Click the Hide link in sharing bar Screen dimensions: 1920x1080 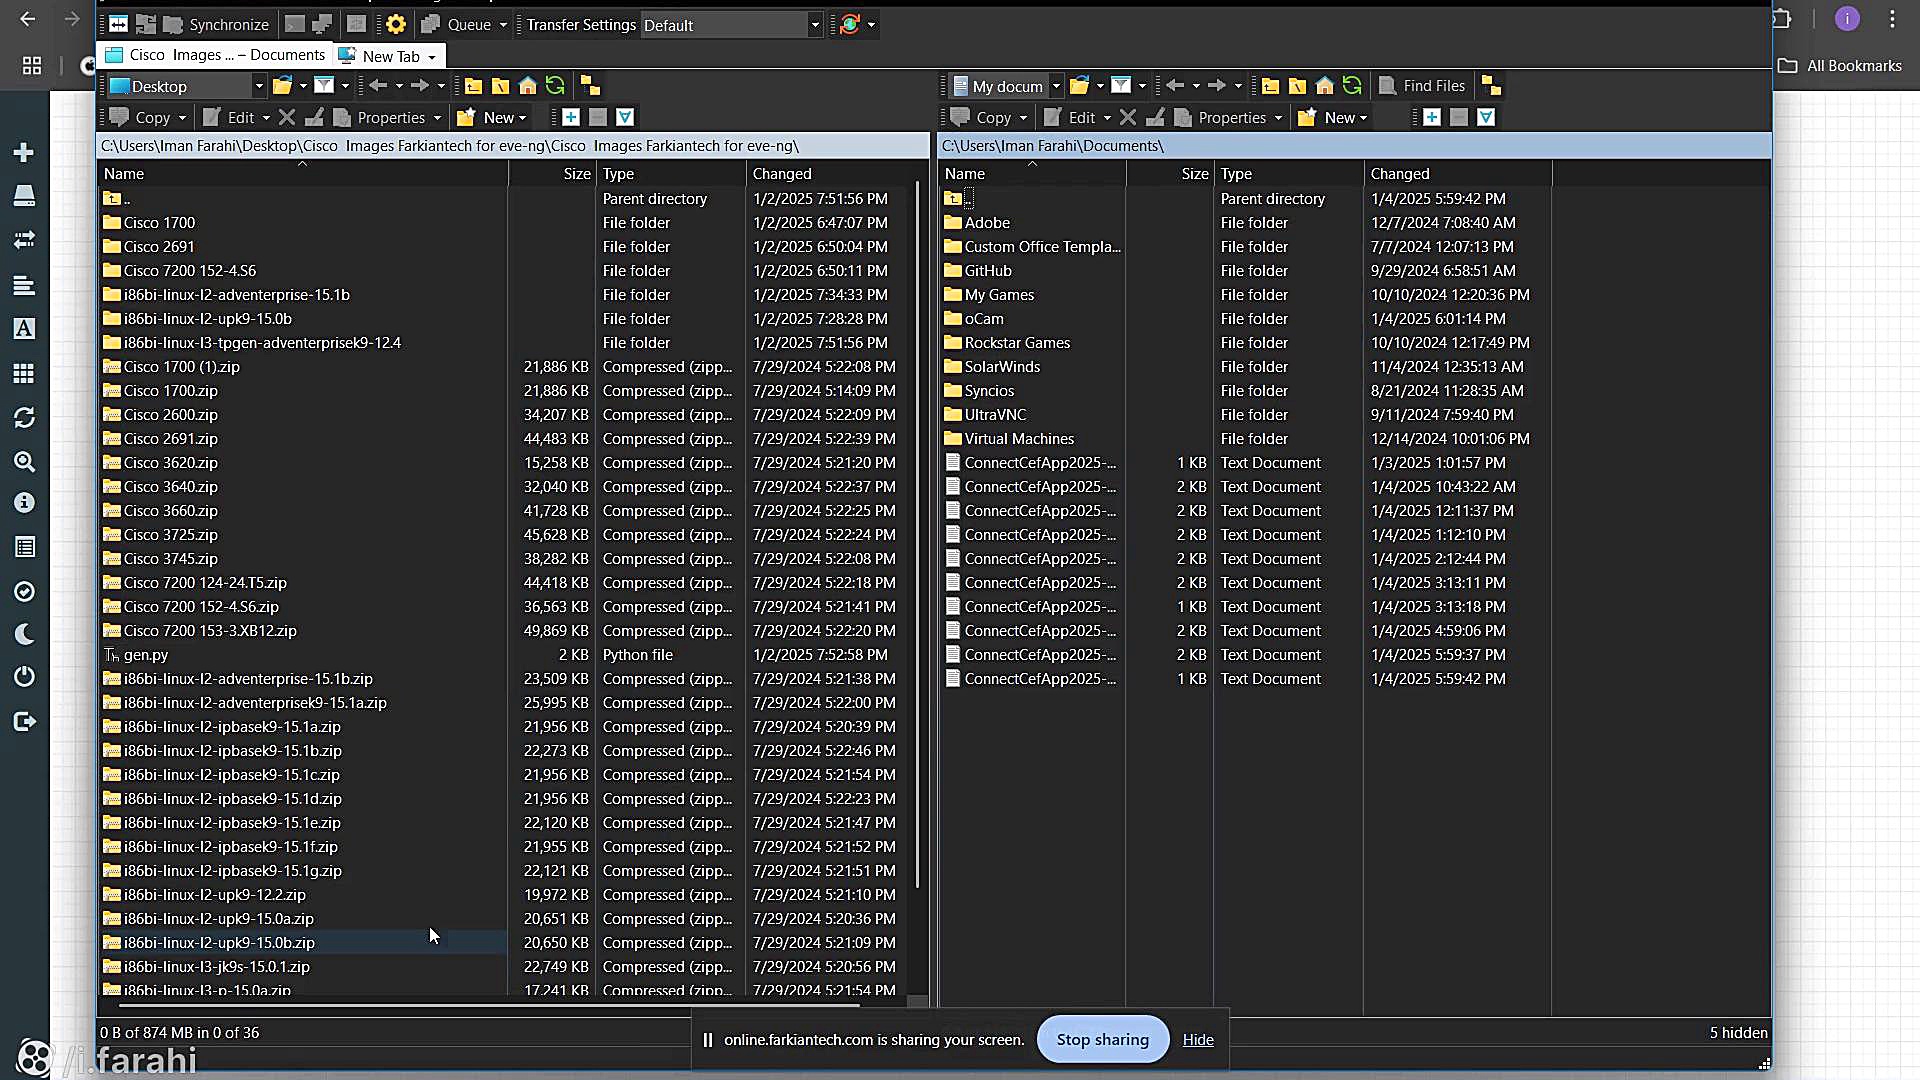(1197, 1040)
